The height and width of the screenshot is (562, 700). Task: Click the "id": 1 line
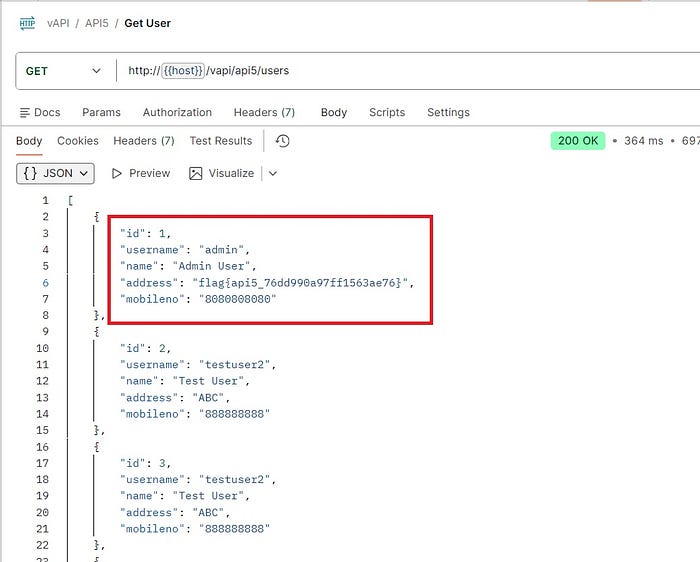144,233
